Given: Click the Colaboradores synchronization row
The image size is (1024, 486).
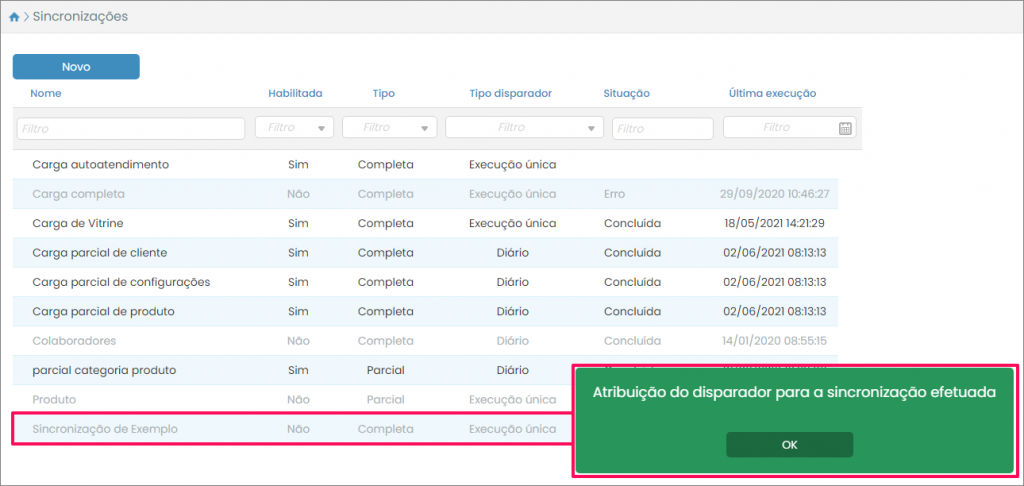Looking at the screenshot, I should (x=73, y=341).
